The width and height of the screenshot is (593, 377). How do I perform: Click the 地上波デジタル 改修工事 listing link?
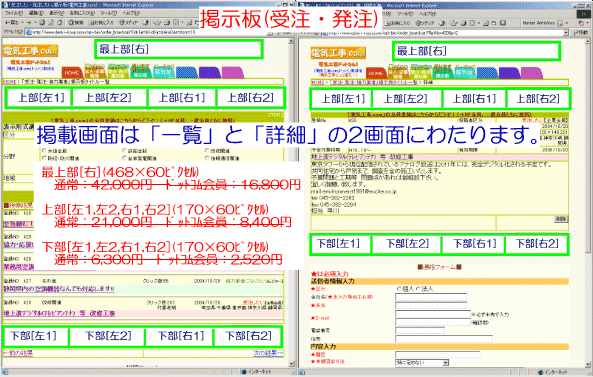coord(59,313)
